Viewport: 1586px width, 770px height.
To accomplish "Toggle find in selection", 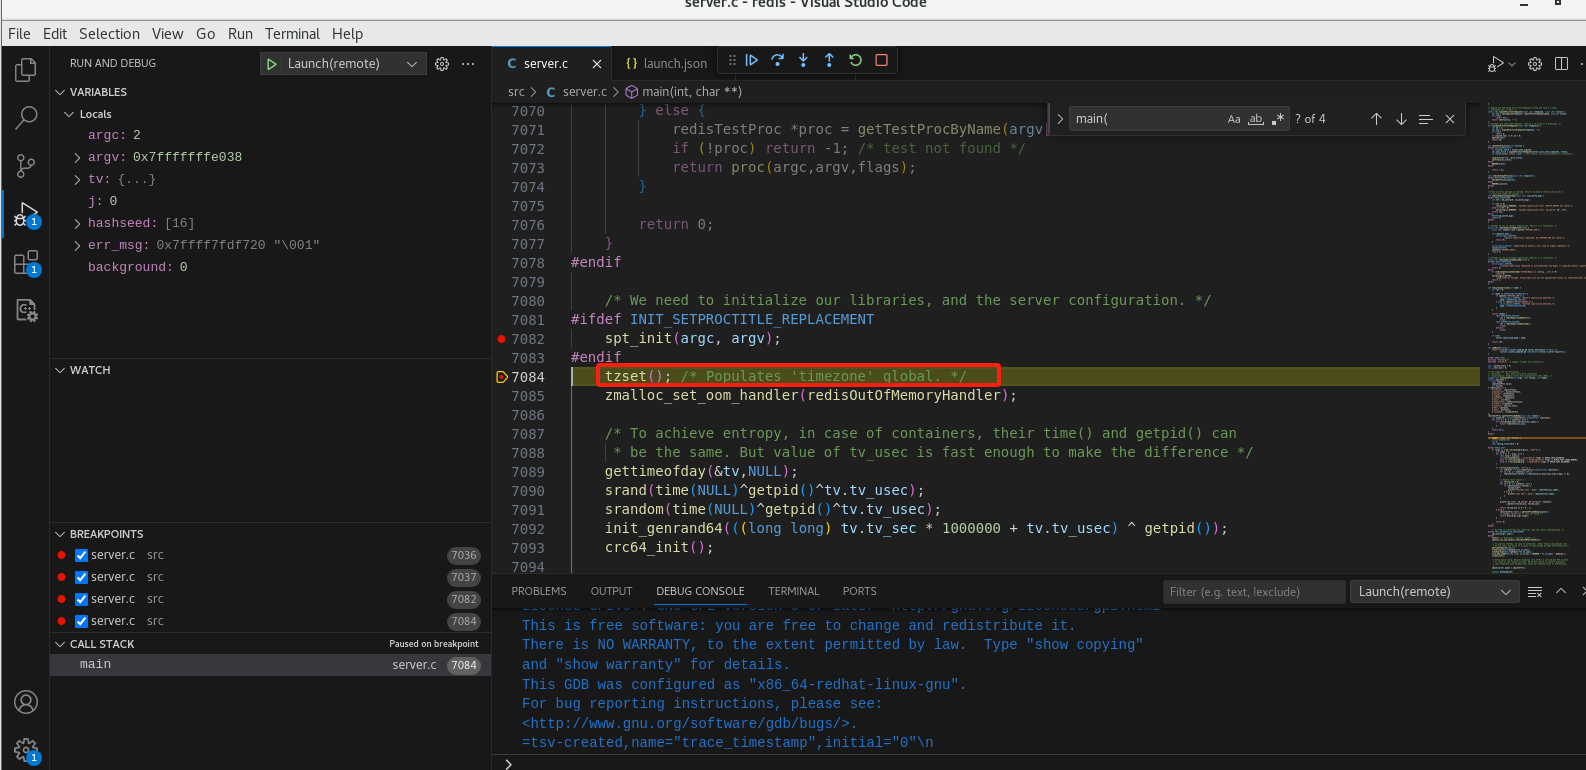I will (1426, 119).
